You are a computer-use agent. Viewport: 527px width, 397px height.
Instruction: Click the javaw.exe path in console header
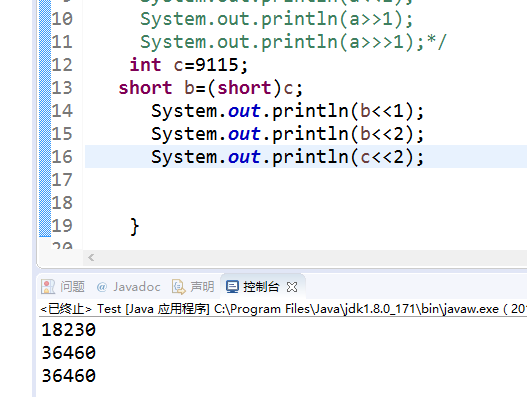[356, 309]
